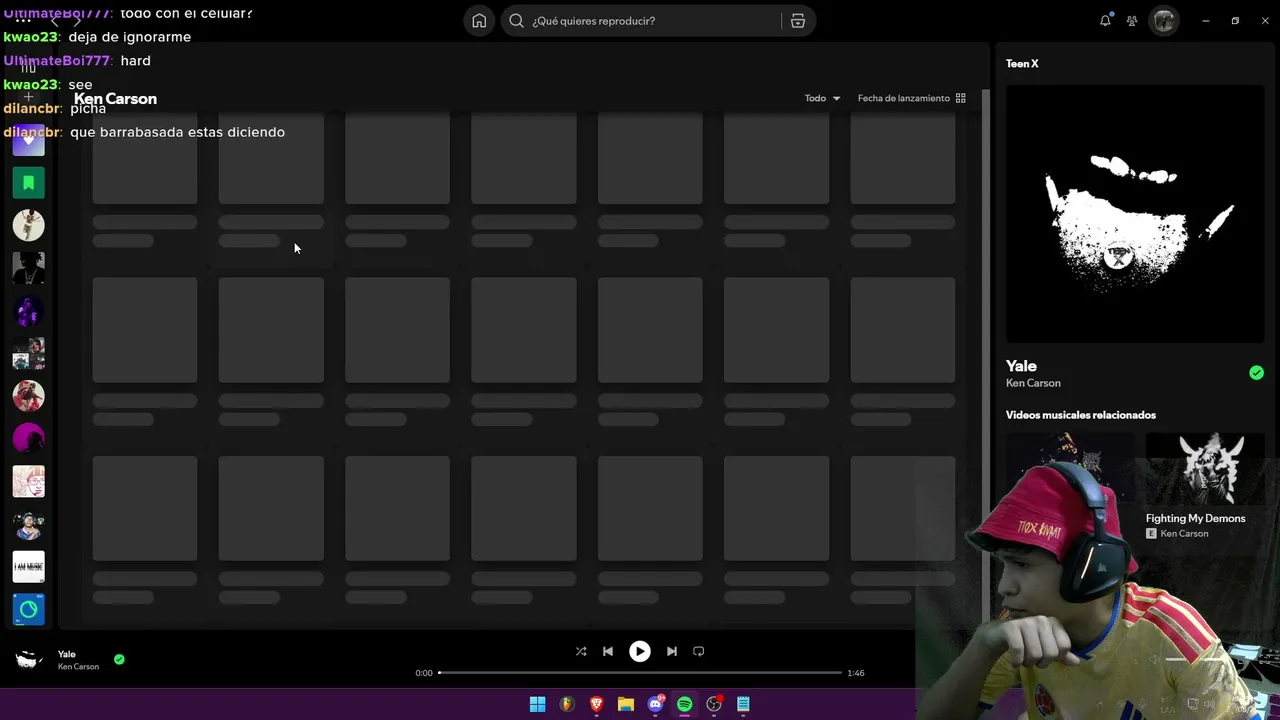
Task: Open Ken Carson link under Fighting My Demons
Action: [1184, 534]
